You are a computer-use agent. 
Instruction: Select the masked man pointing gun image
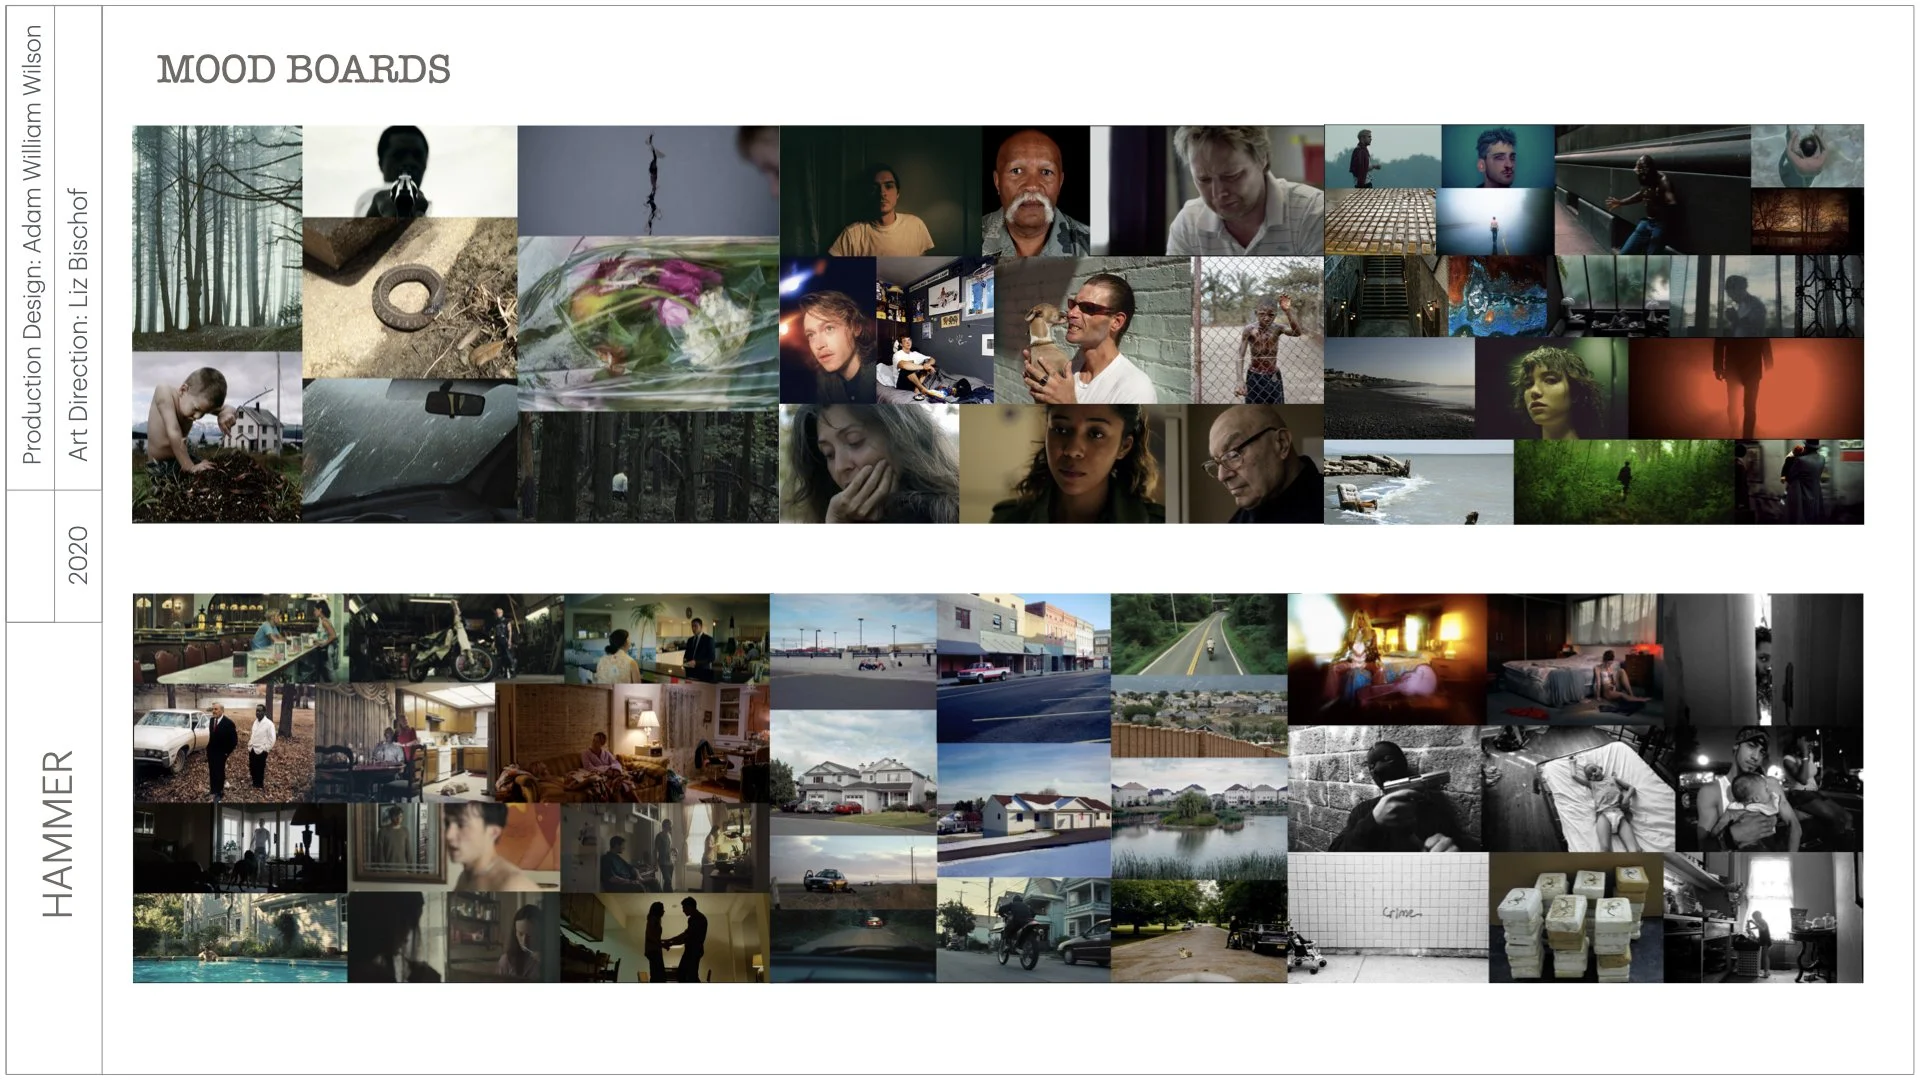[x=1384, y=790]
